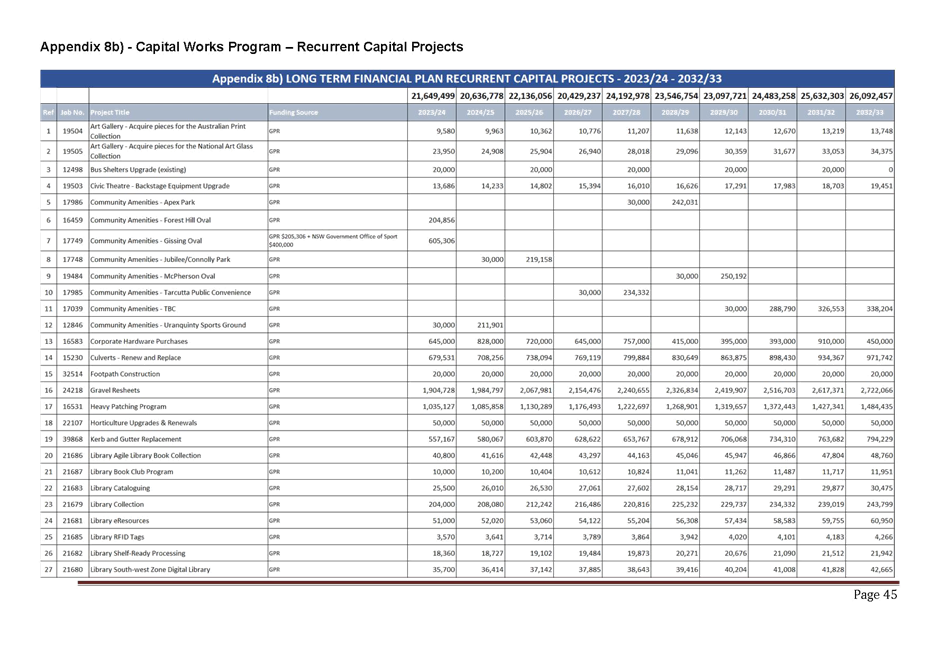
Task: Click 'Corporate Hardware Purchases' row title
Action: tap(139, 342)
